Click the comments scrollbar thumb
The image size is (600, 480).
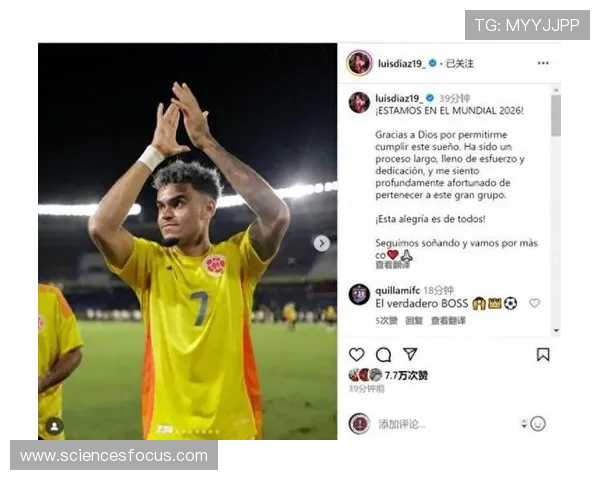556,115
